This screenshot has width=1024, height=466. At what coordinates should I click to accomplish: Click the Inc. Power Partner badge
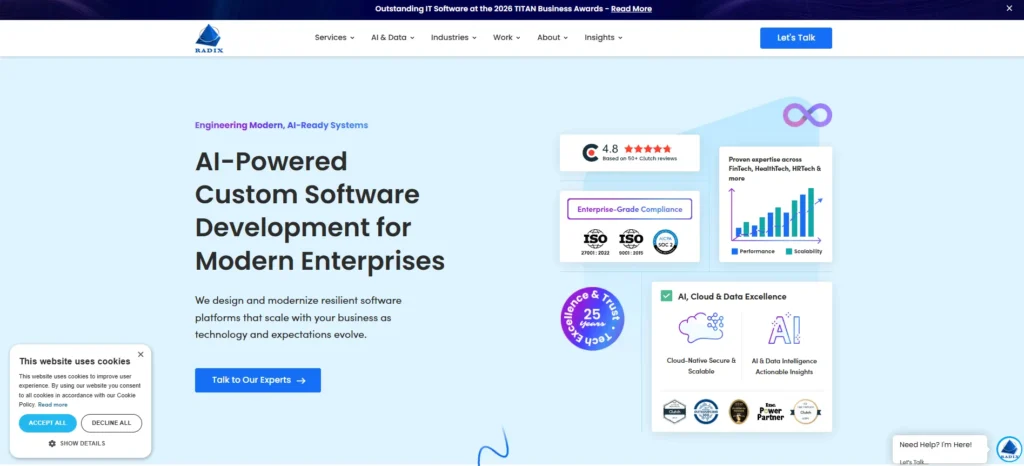771,412
